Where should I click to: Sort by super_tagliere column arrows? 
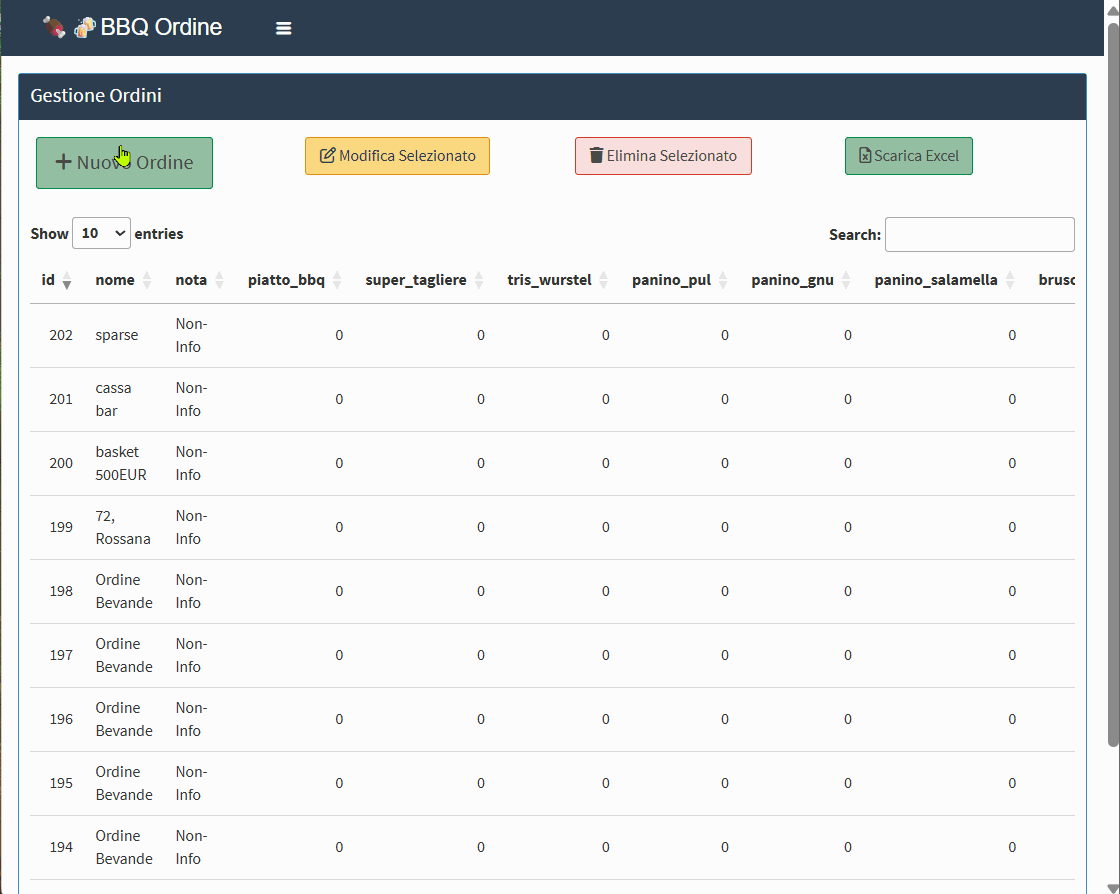click(479, 281)
